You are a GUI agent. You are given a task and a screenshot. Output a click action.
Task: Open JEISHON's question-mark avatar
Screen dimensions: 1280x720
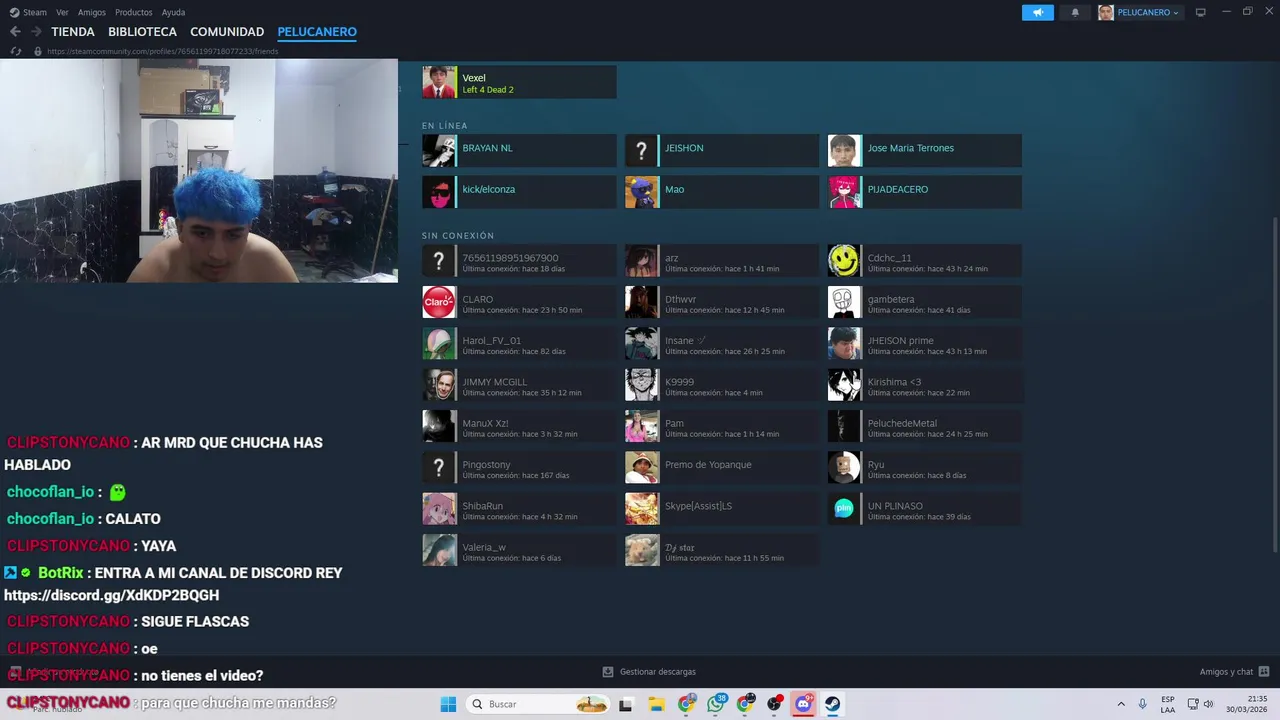(642, 151)
